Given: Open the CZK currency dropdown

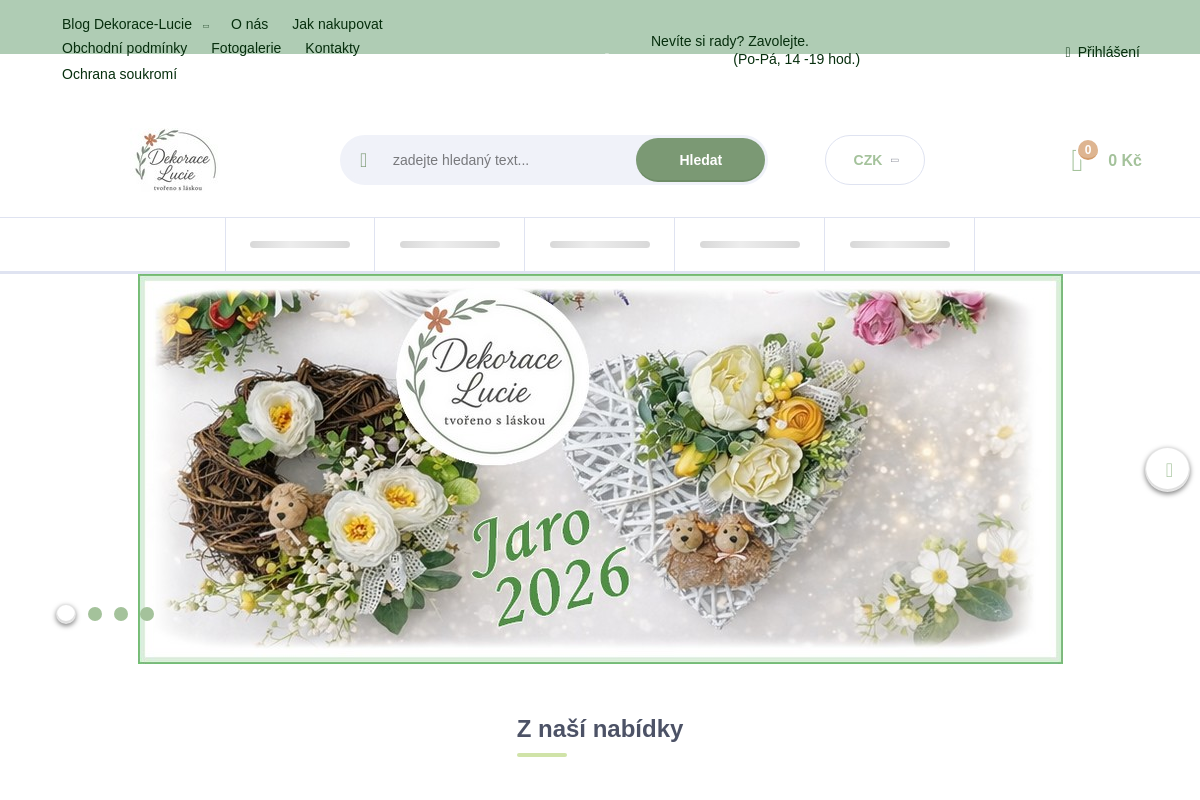Looking at the screenshot, I should click(x=875, y=160).
